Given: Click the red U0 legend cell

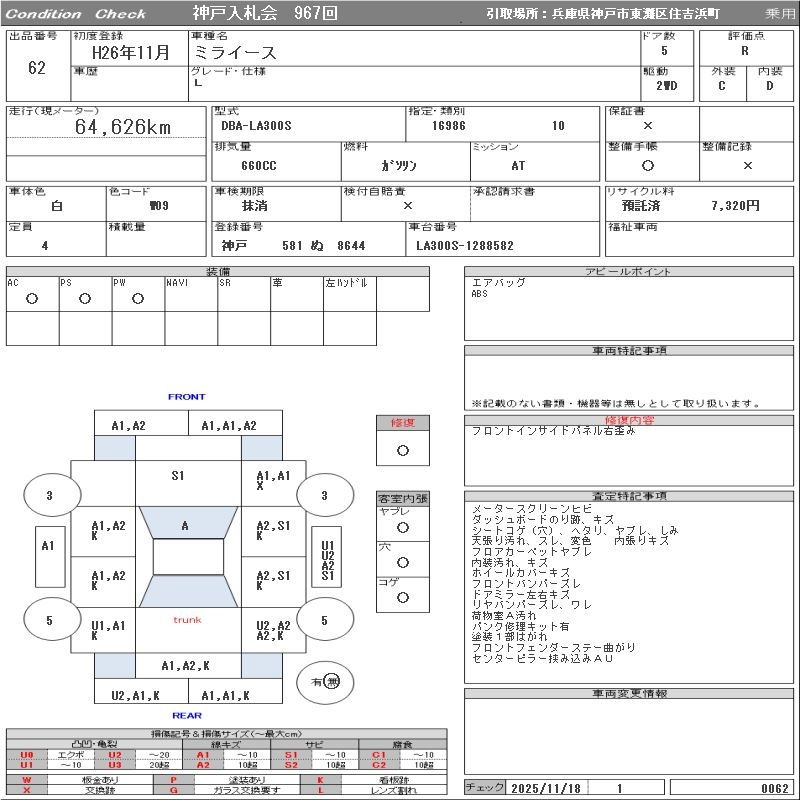Looking at the screenshot, I should pyautogui.click(x=26, y=755).
